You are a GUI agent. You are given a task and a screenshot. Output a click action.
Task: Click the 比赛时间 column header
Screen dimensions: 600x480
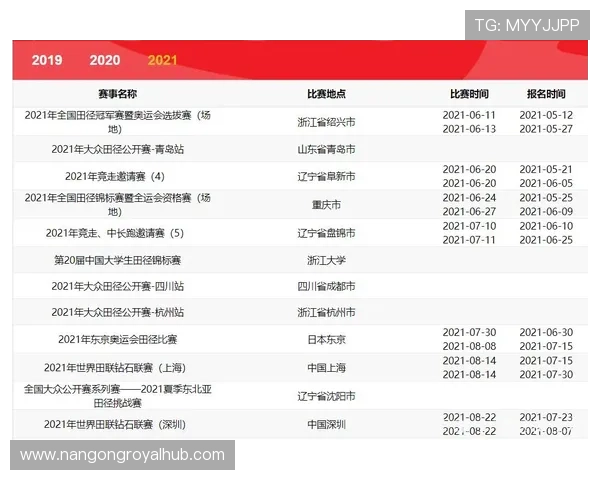[x=469, y=94]
